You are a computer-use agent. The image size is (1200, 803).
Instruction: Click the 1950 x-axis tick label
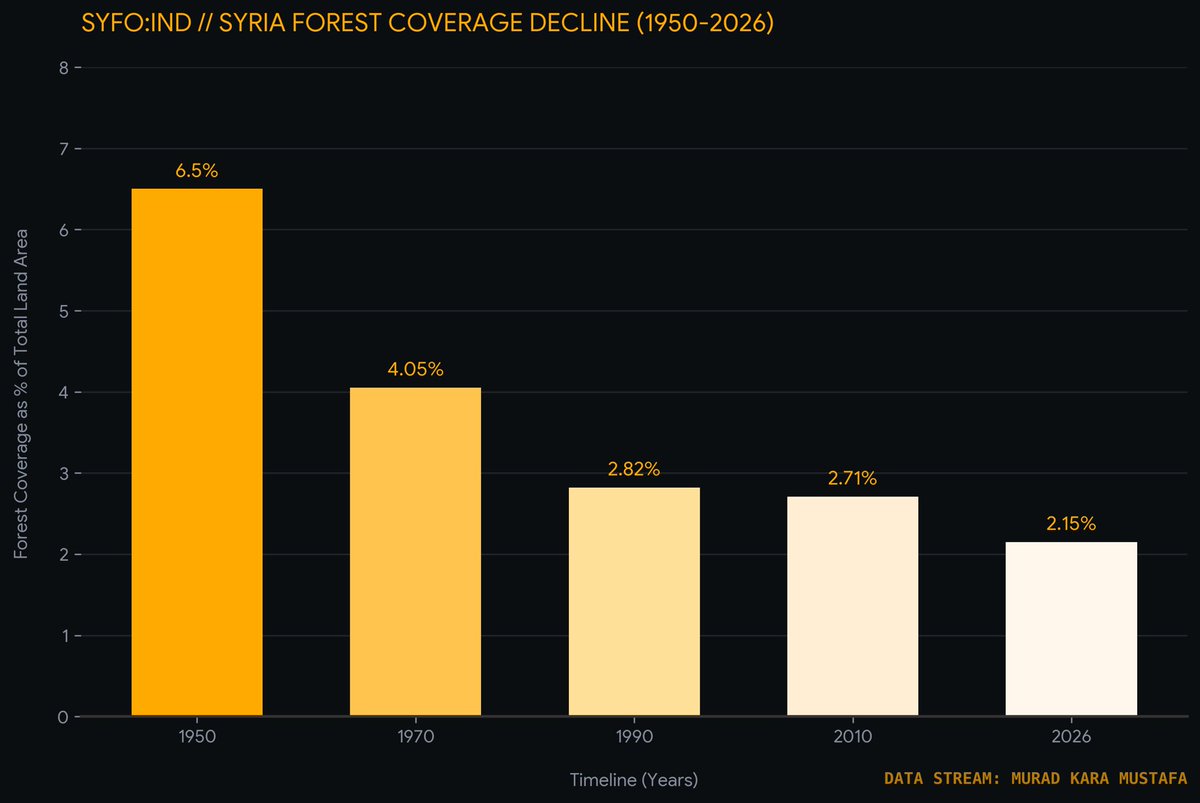click(197, 737)
